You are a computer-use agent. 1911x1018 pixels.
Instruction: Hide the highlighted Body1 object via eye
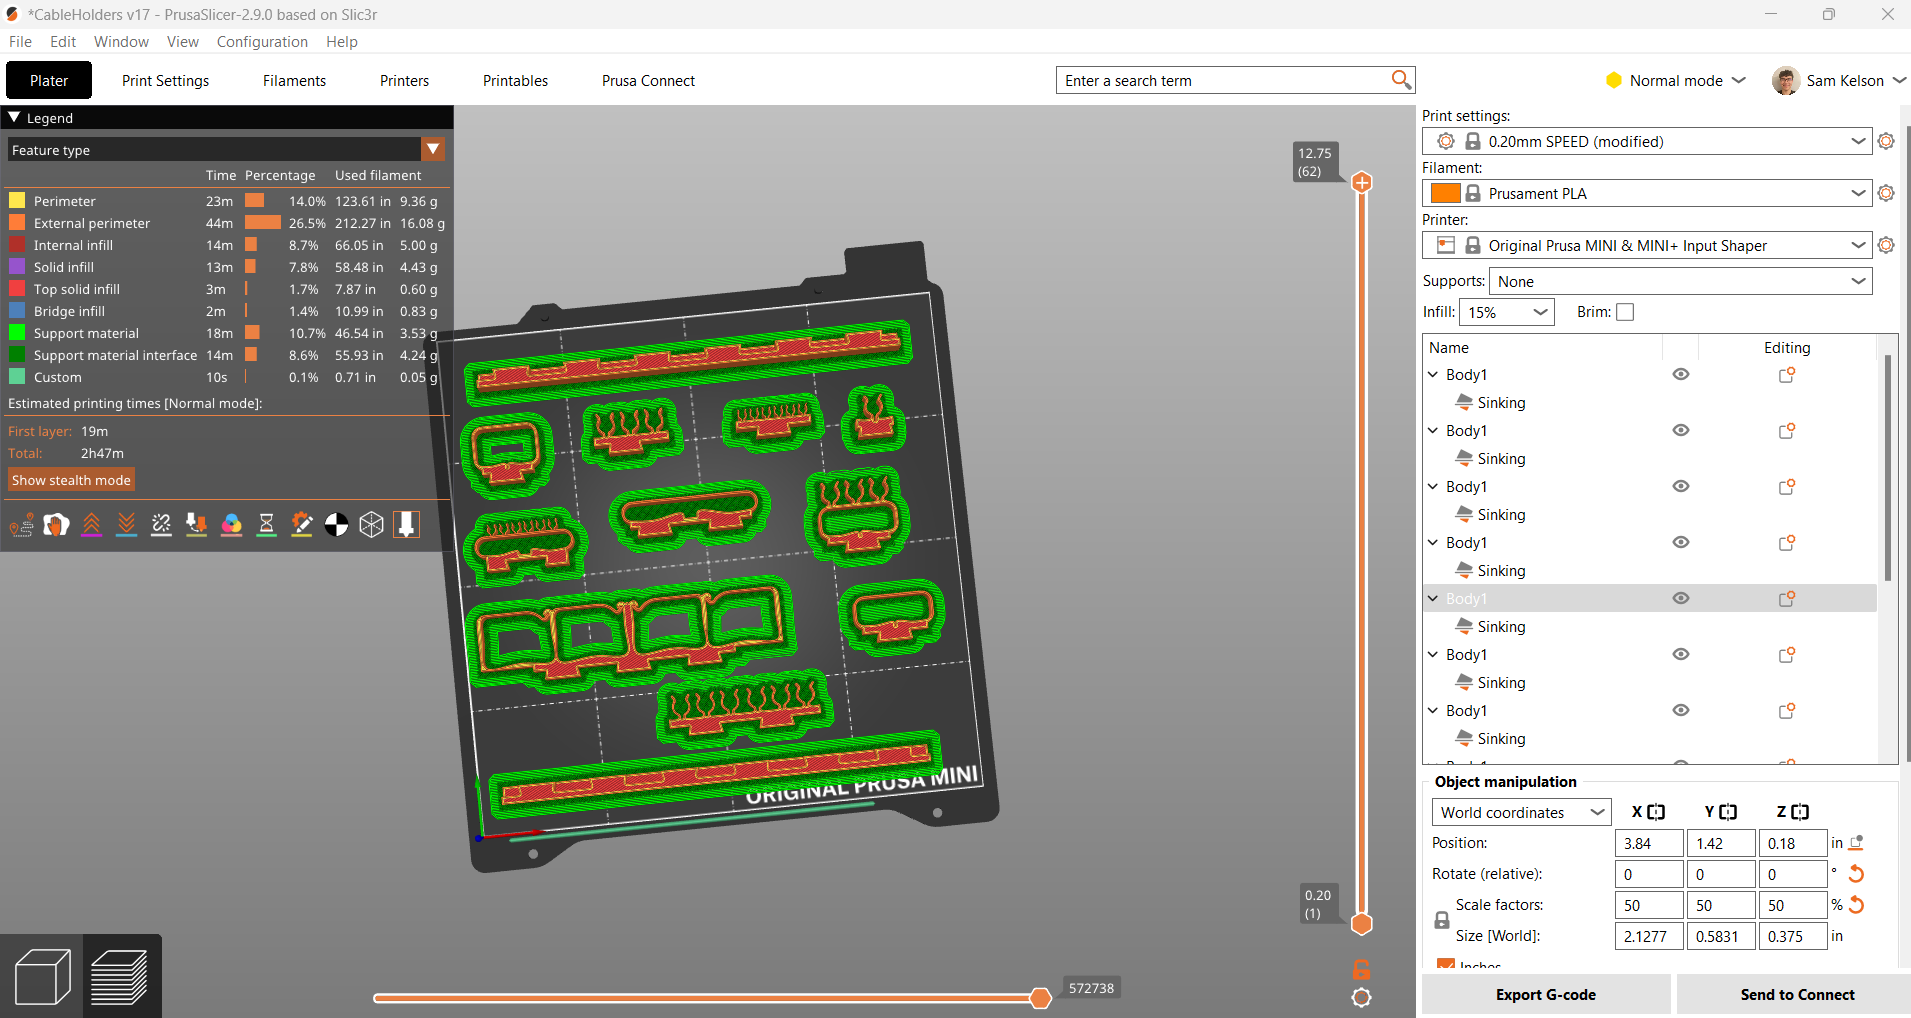pos(1681,598)
